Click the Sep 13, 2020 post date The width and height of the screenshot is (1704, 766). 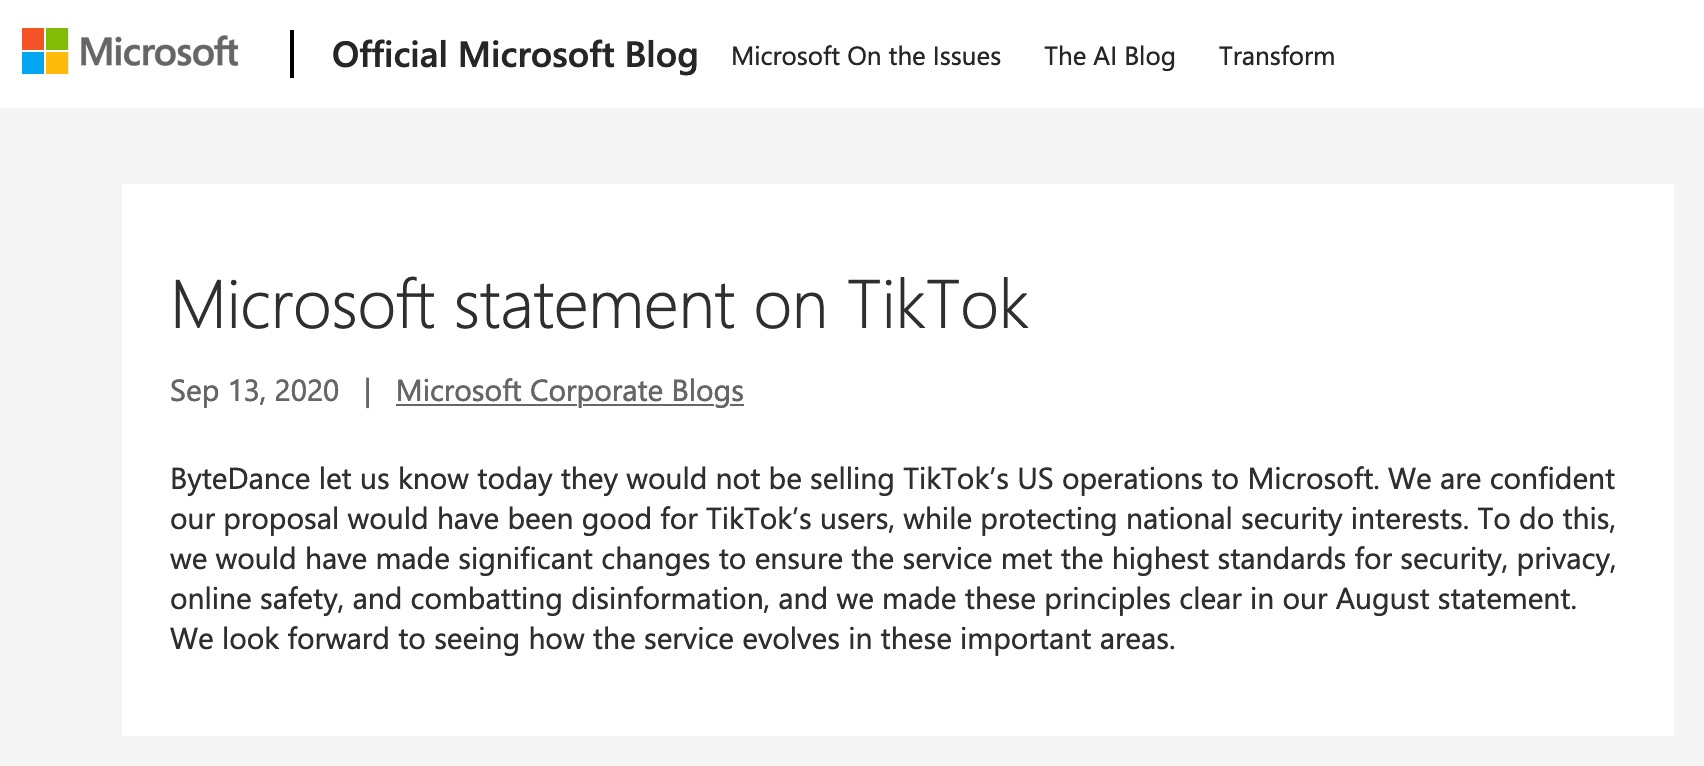255,391
